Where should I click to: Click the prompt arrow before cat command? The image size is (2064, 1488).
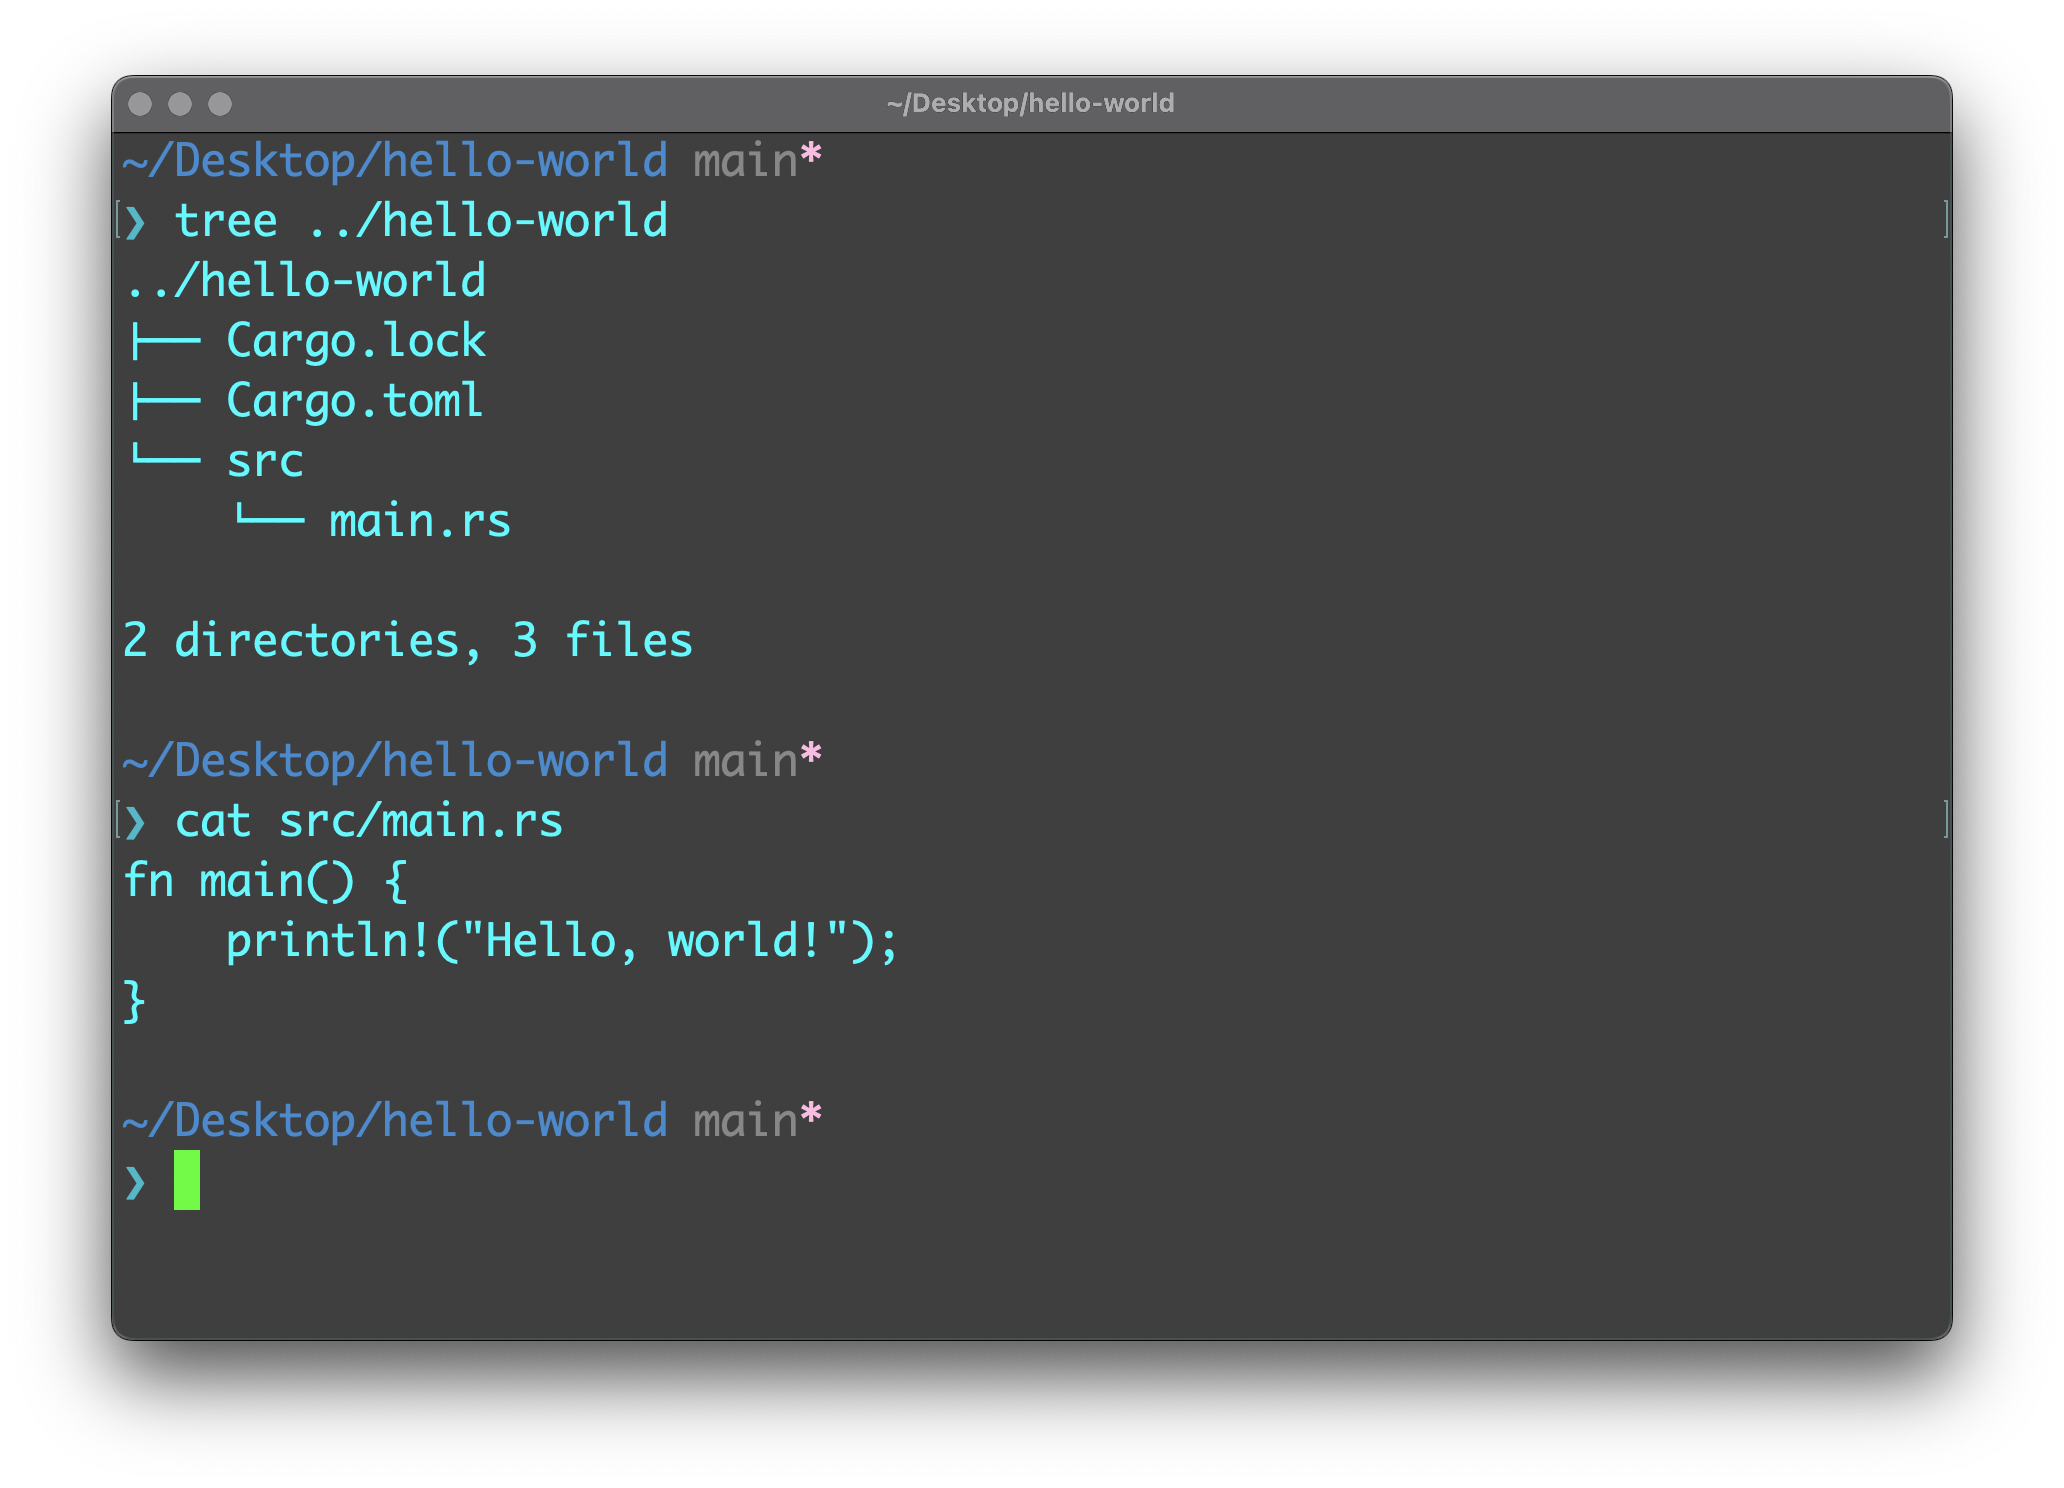pyautogui.click(x=136, y=822)
